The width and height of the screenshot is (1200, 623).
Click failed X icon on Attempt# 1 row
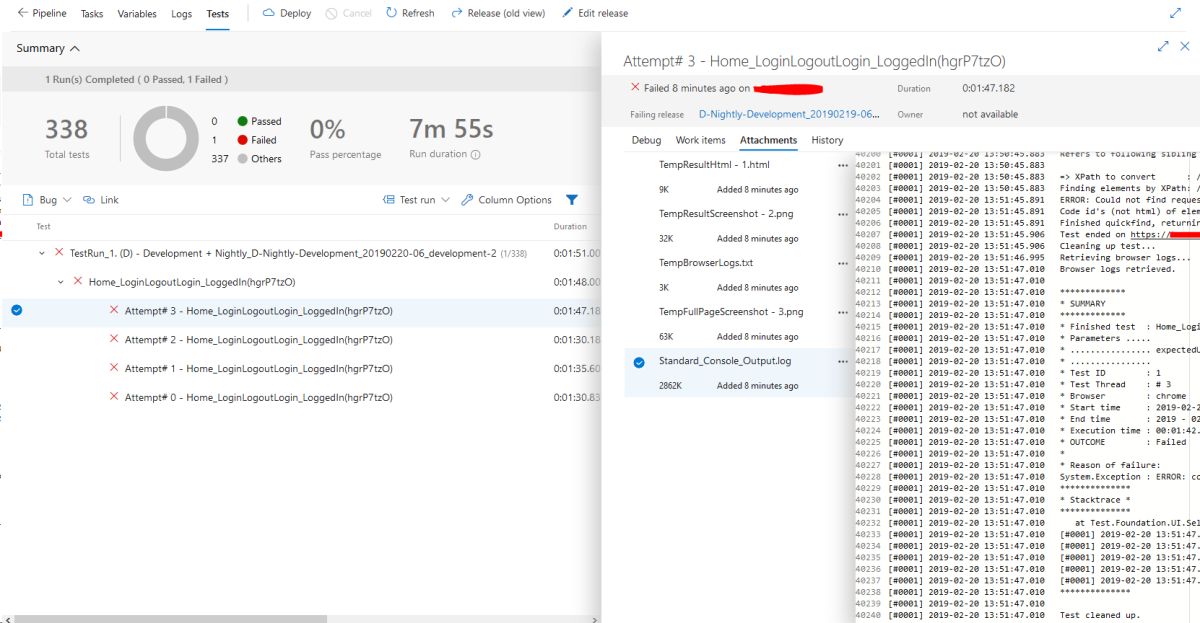click(x=114, y=369)
